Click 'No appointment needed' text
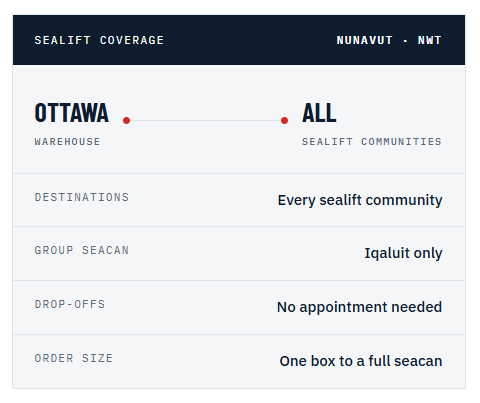This screenshot has width=480, height=403. click(x=360, y=307)
